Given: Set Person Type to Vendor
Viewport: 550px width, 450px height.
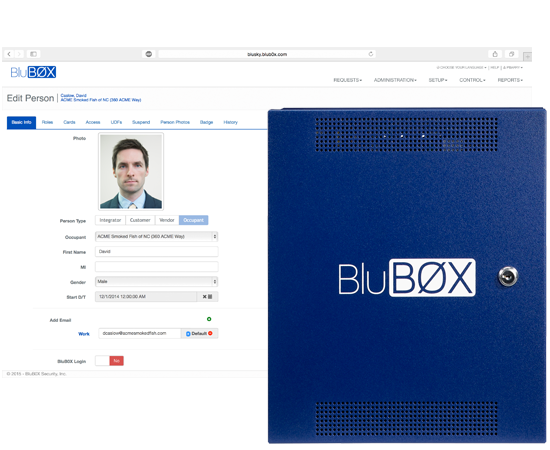Looking at the screenshot, I should click(x=167, y=220).
